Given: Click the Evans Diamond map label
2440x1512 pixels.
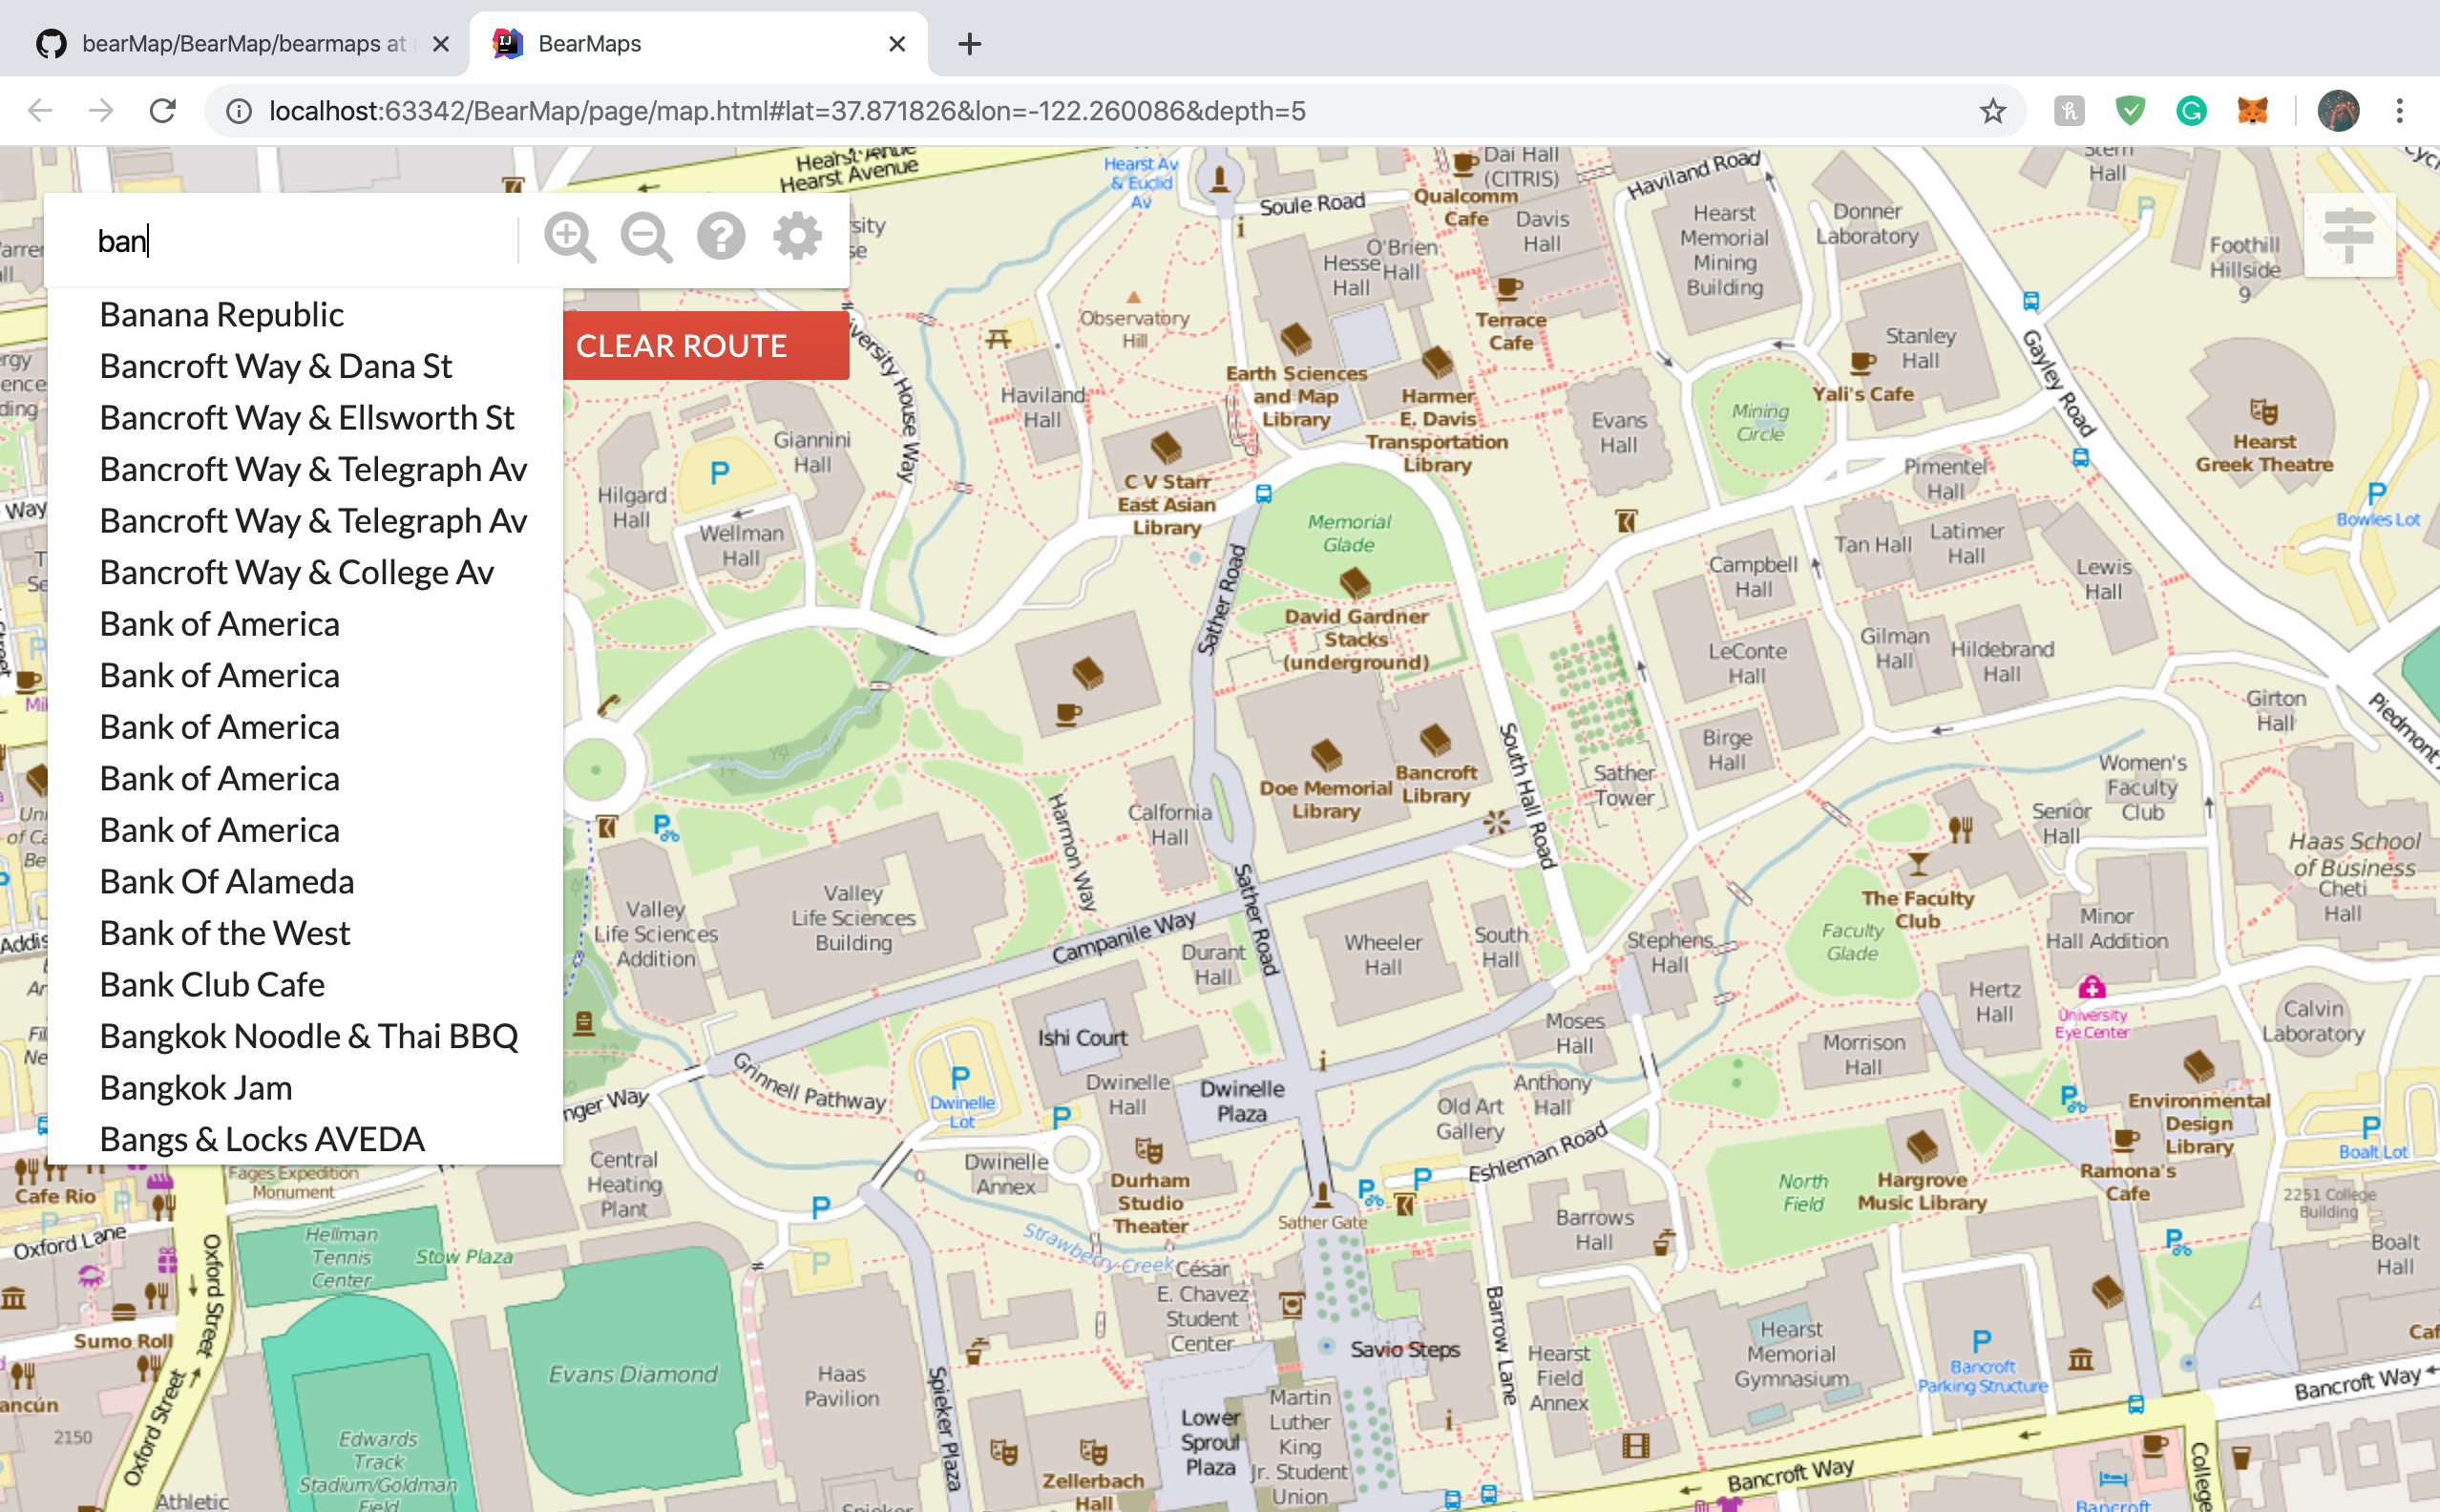Looking at the screenshot, I should [x=633, y=1374].
